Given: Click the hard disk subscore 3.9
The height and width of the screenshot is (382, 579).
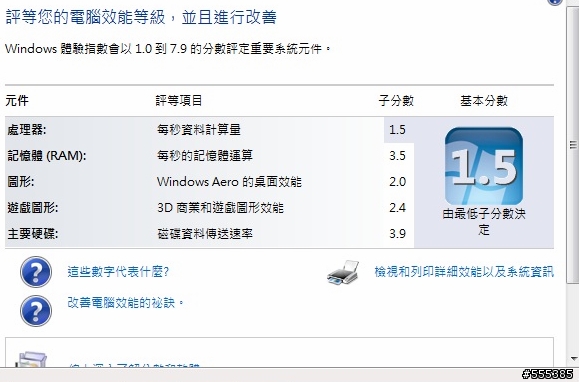Looking at the screenshot, I should coord(397,234).
